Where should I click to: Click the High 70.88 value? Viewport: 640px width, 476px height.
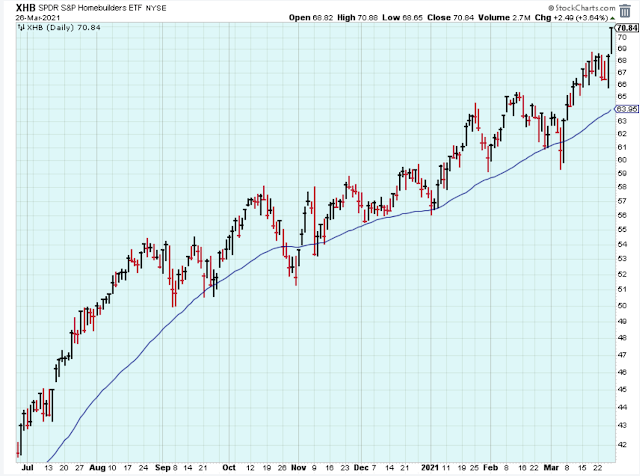tap(357, 18)
